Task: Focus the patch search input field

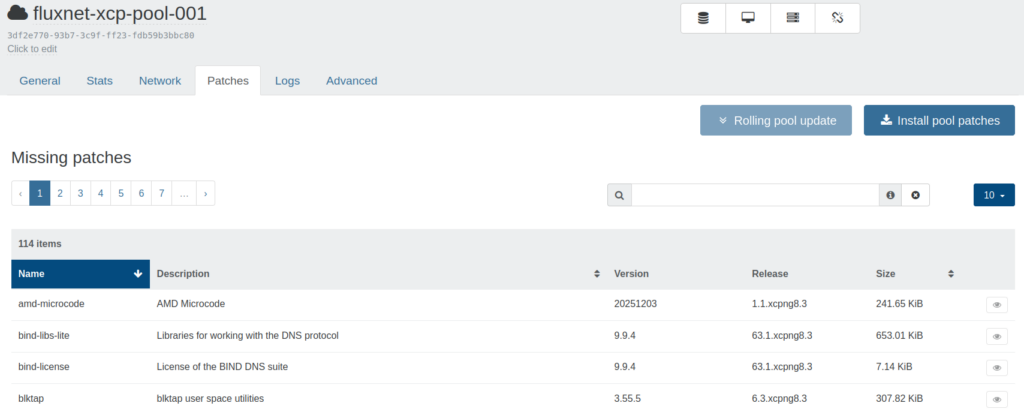Action: (754, 195)
